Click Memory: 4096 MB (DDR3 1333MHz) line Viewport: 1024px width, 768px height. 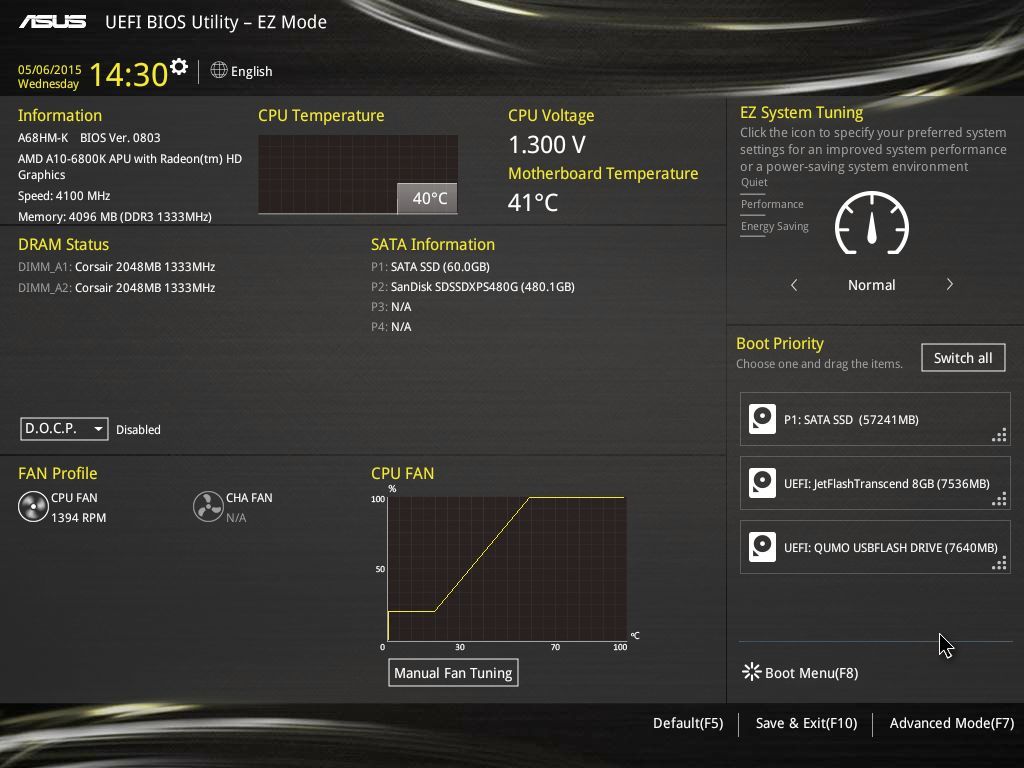[x=114, y=216]
